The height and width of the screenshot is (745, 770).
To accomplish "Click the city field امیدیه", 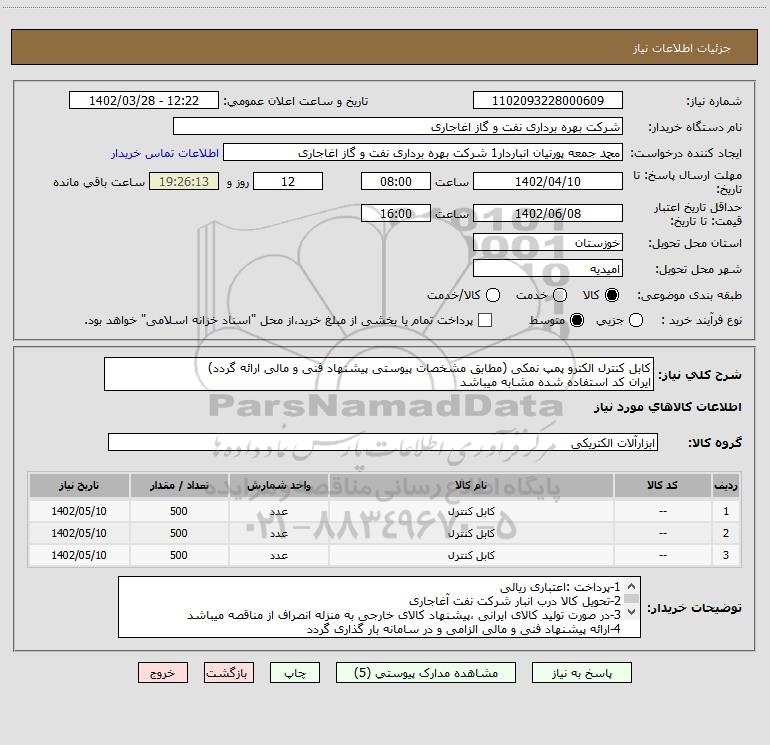I will (548, 269).
